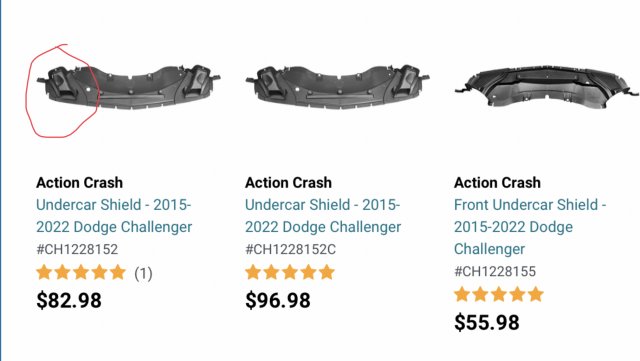The height and width of the screenshot is (361, 640).
Task: Click star rating of CH1228155 product
Action: (499, 294)
